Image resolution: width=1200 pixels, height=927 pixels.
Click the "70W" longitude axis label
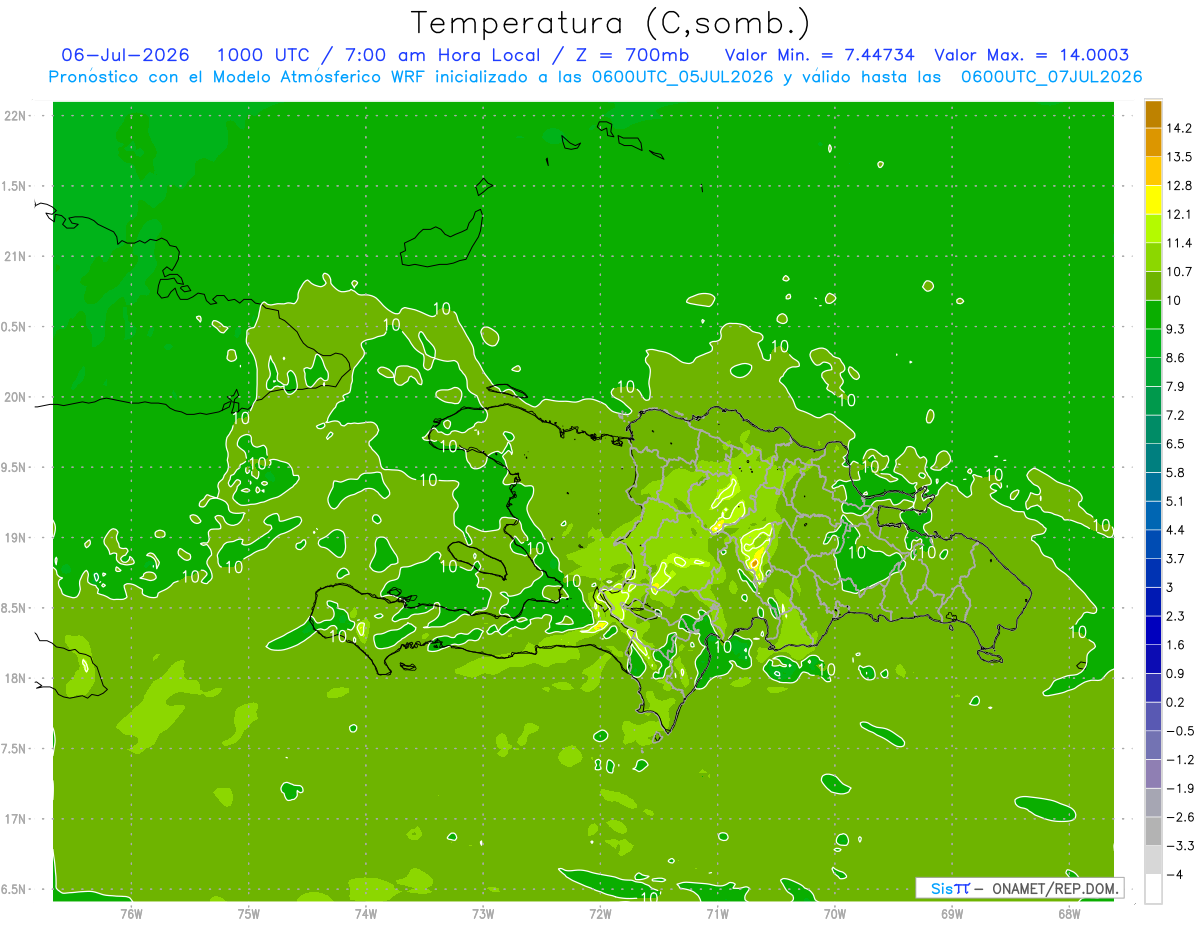(x=835, y=914)
